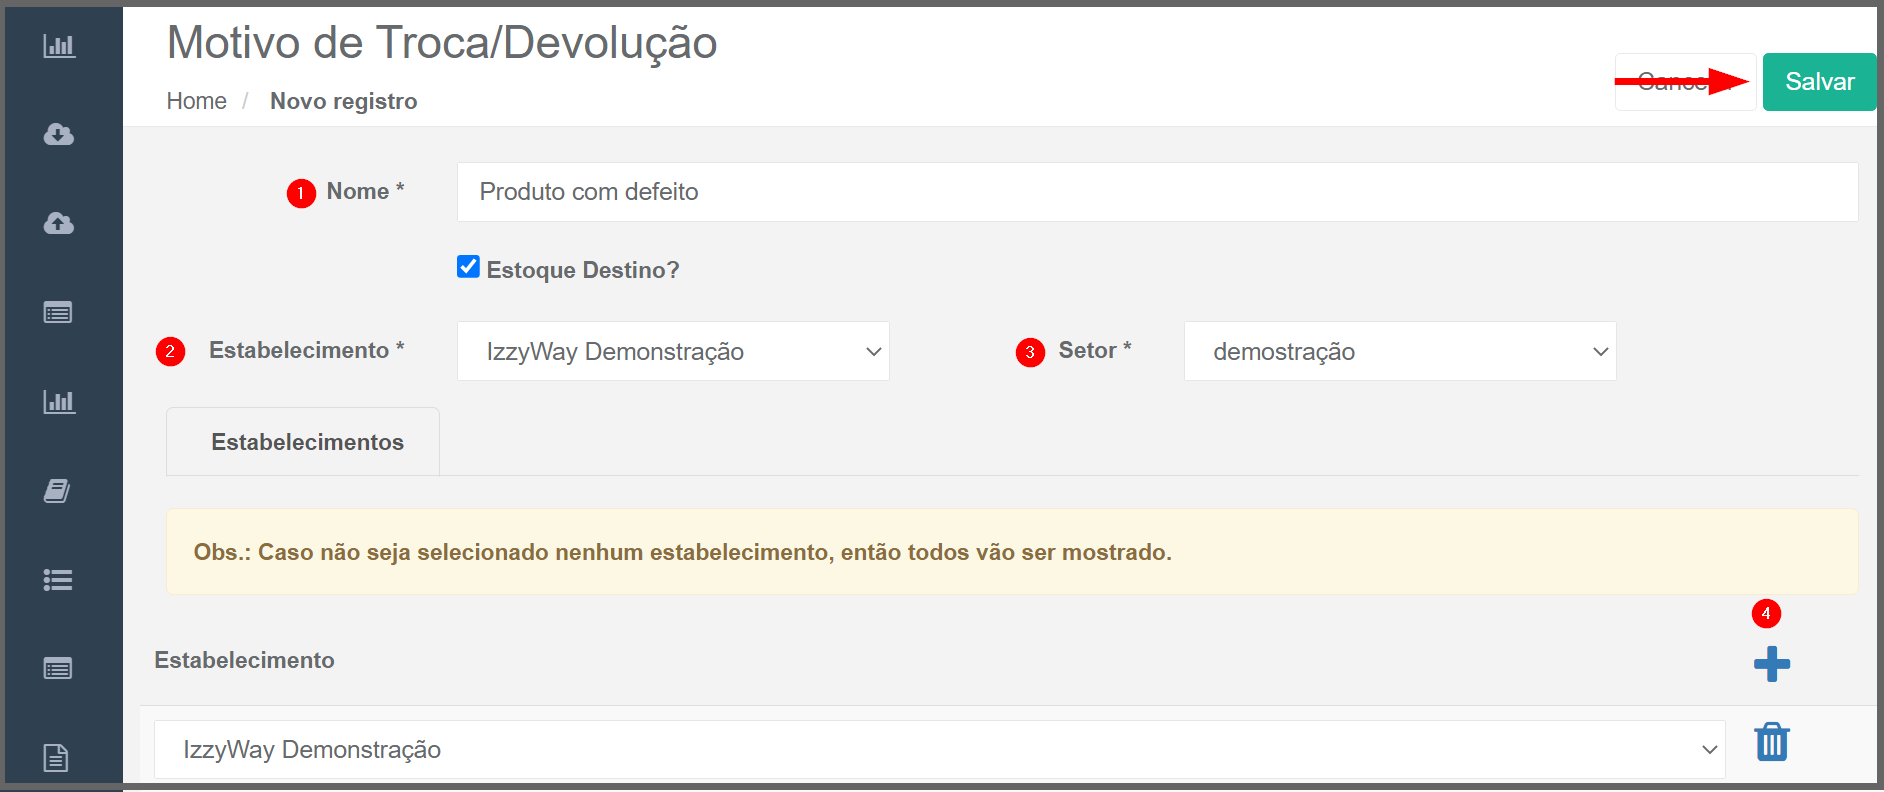Select the book icon in sidebar
The width and height of the screenshot is (1884, 792).
[57, 491]
